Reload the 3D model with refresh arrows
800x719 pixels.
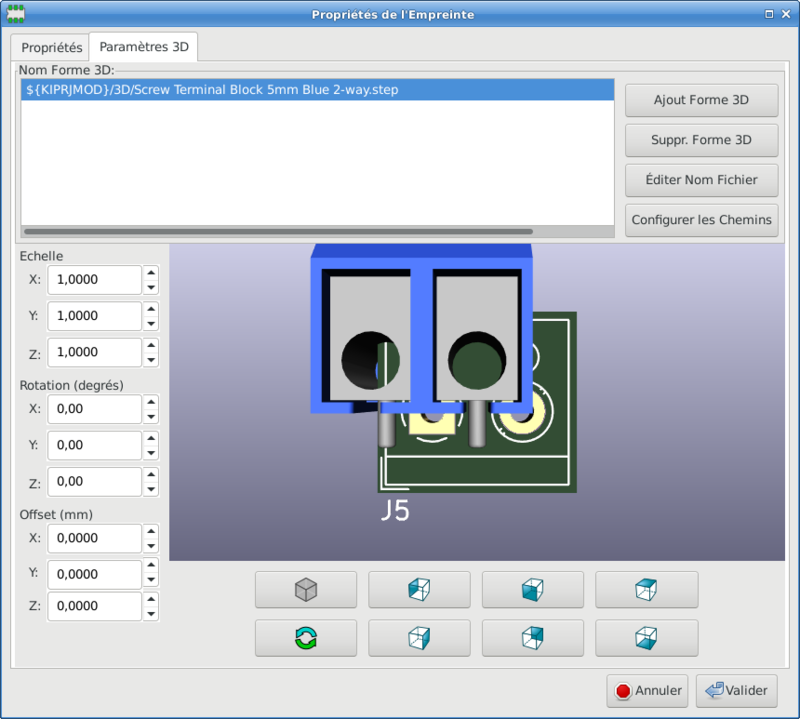click(306, 638)
